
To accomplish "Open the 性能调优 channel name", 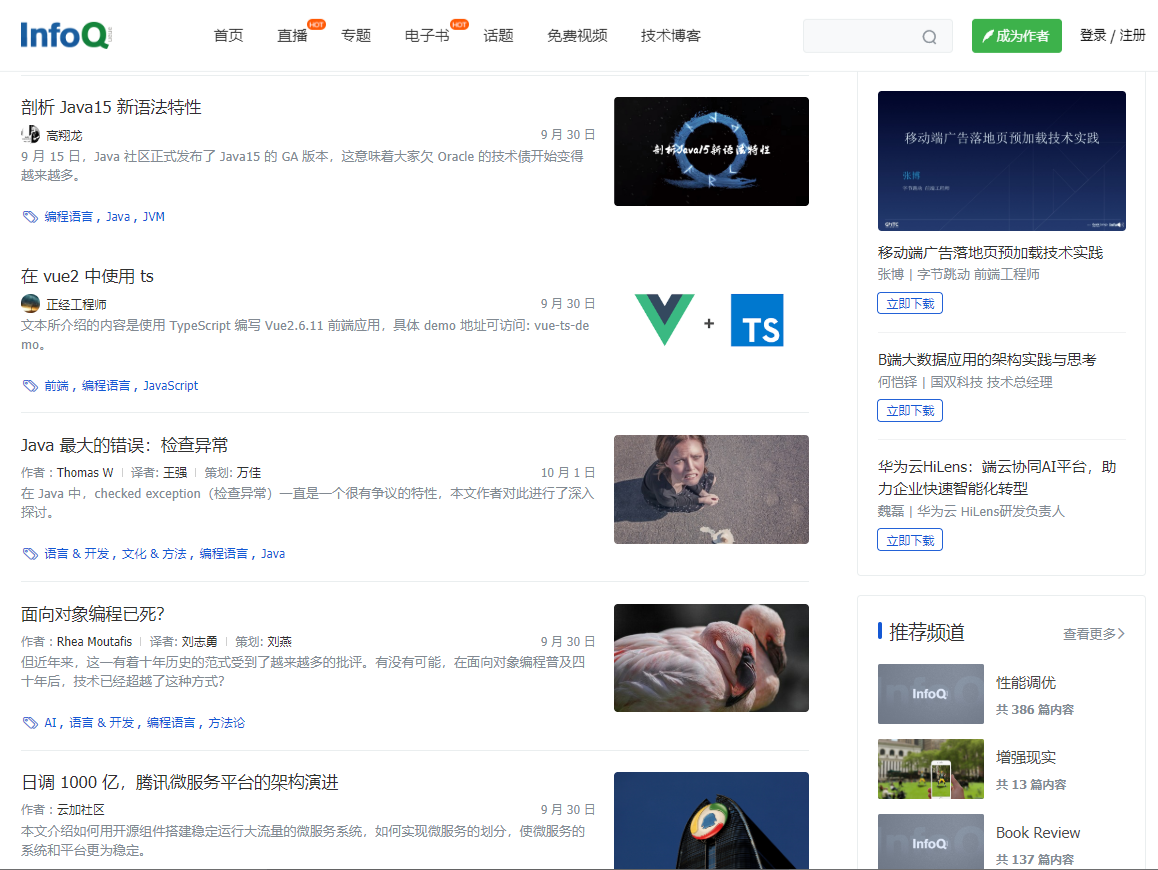I will [x=1026, y=683].
